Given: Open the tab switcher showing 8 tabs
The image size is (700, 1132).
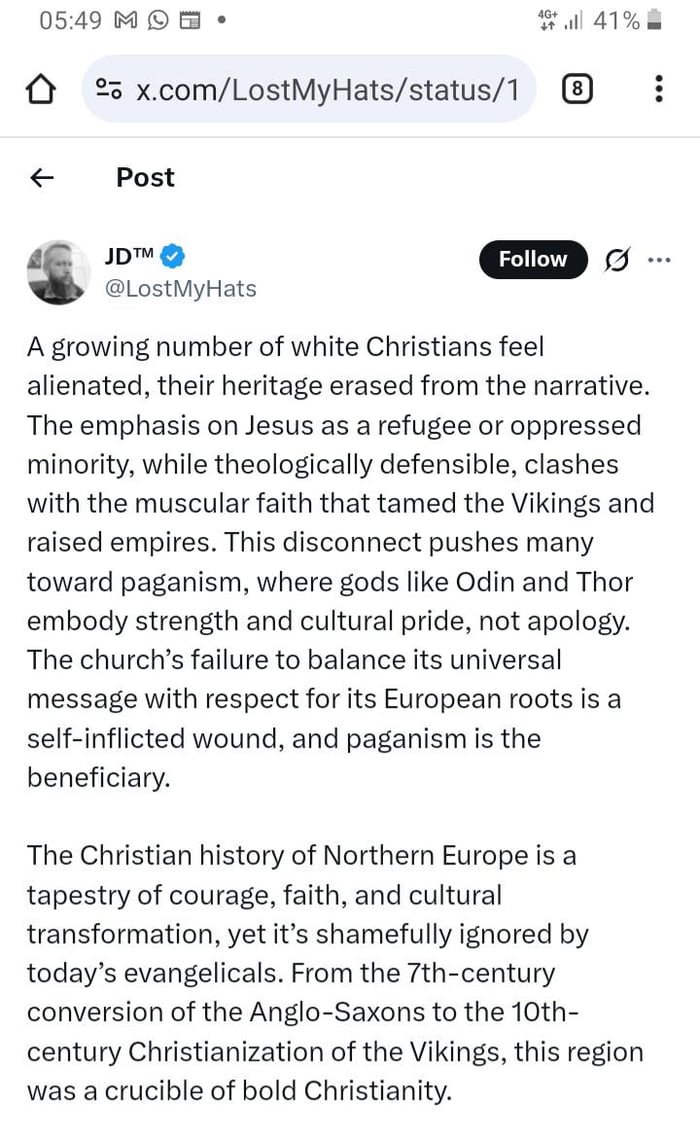Looking at the screenshot, I should point(576,90).
